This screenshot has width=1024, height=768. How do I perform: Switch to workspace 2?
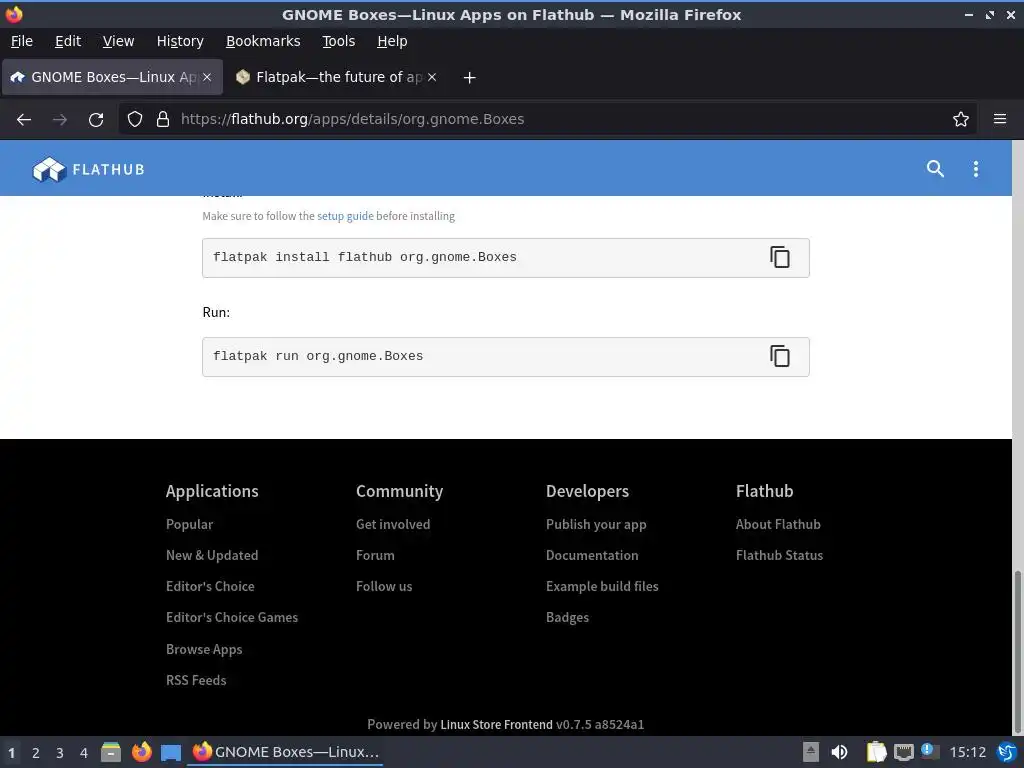36,753
